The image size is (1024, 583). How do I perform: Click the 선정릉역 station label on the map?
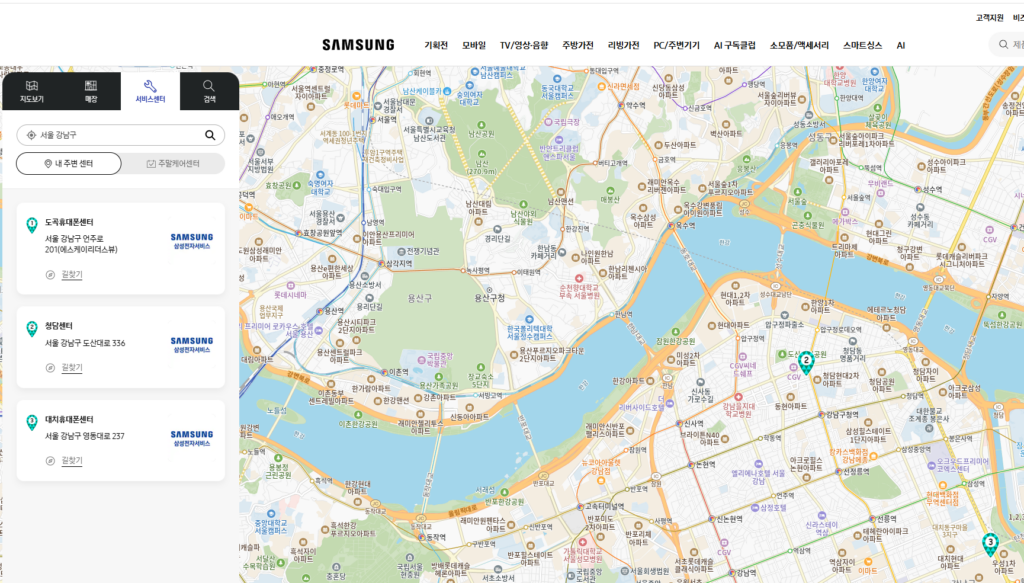856,471
